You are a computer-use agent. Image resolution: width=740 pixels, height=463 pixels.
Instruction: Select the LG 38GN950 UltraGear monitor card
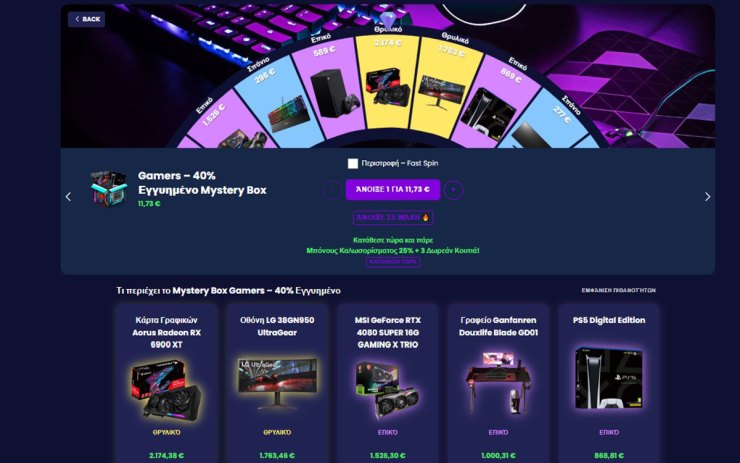pyautogui.click(x=277, y=384)
